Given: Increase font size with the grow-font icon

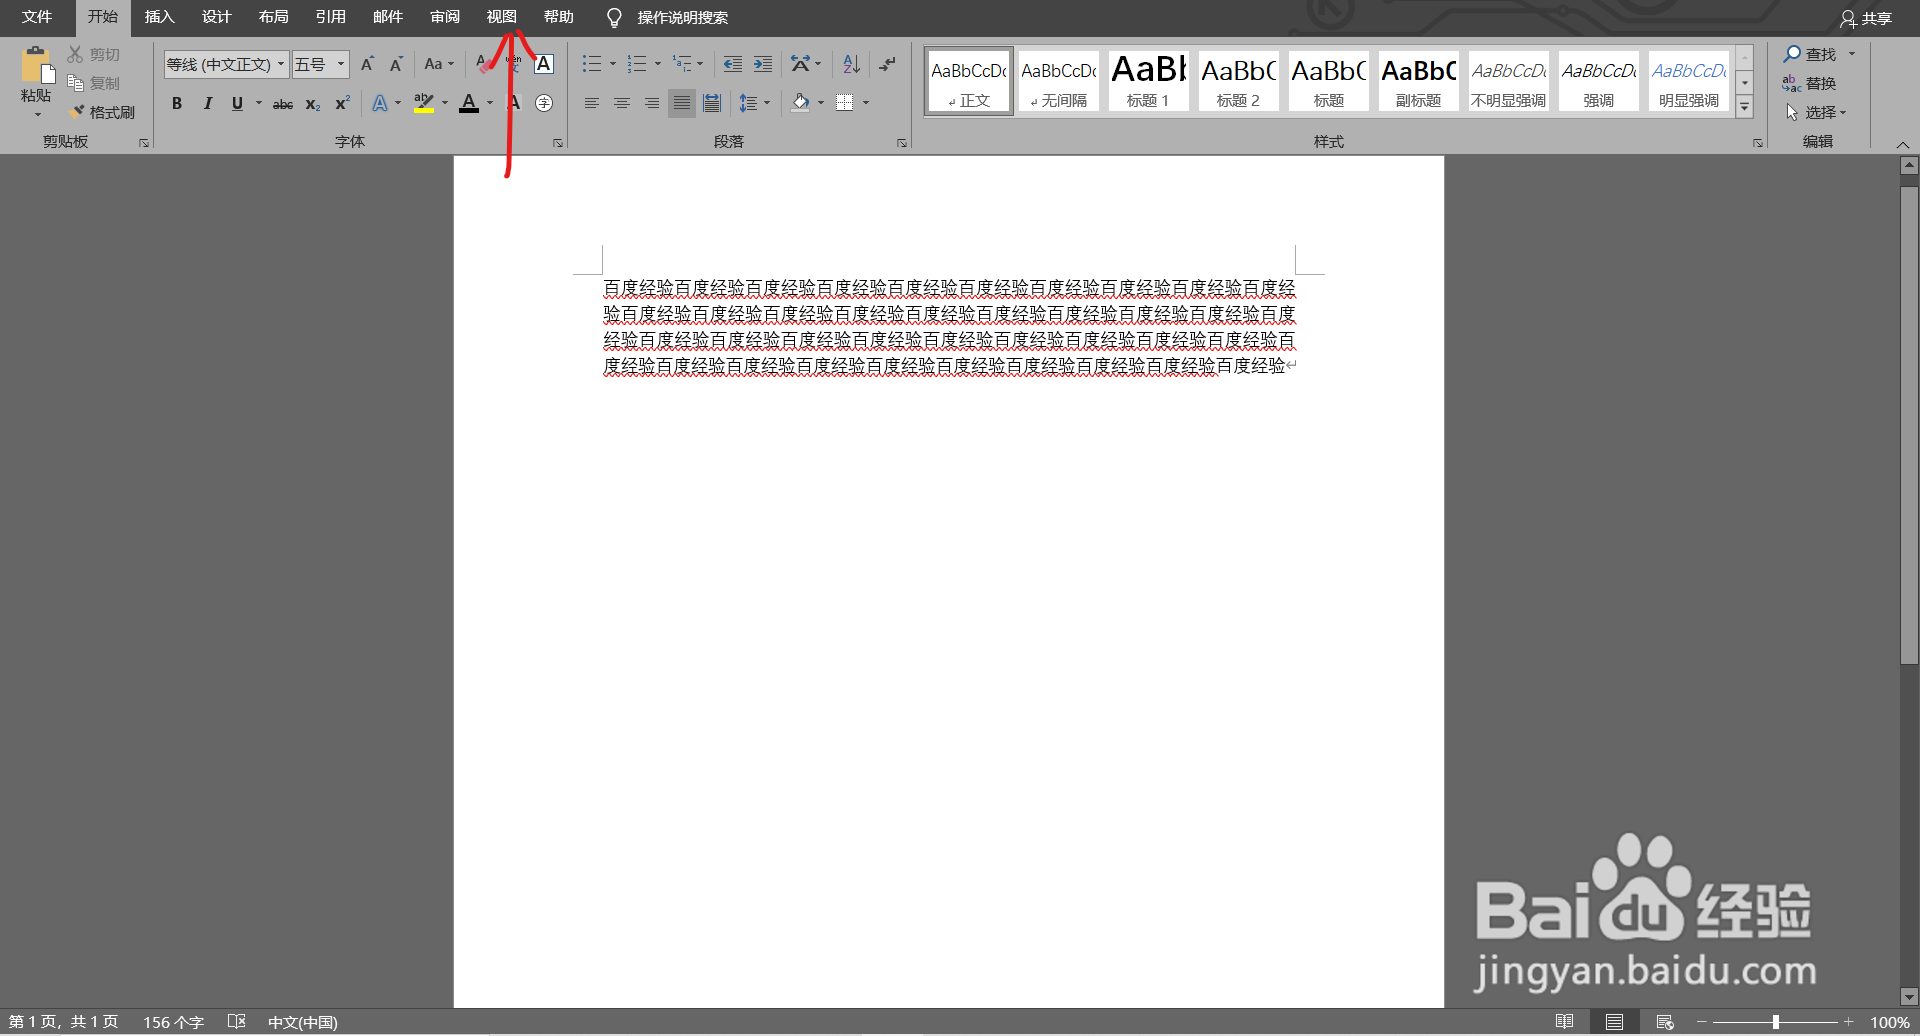Looking at the screenshot, I should click(367, 64).
